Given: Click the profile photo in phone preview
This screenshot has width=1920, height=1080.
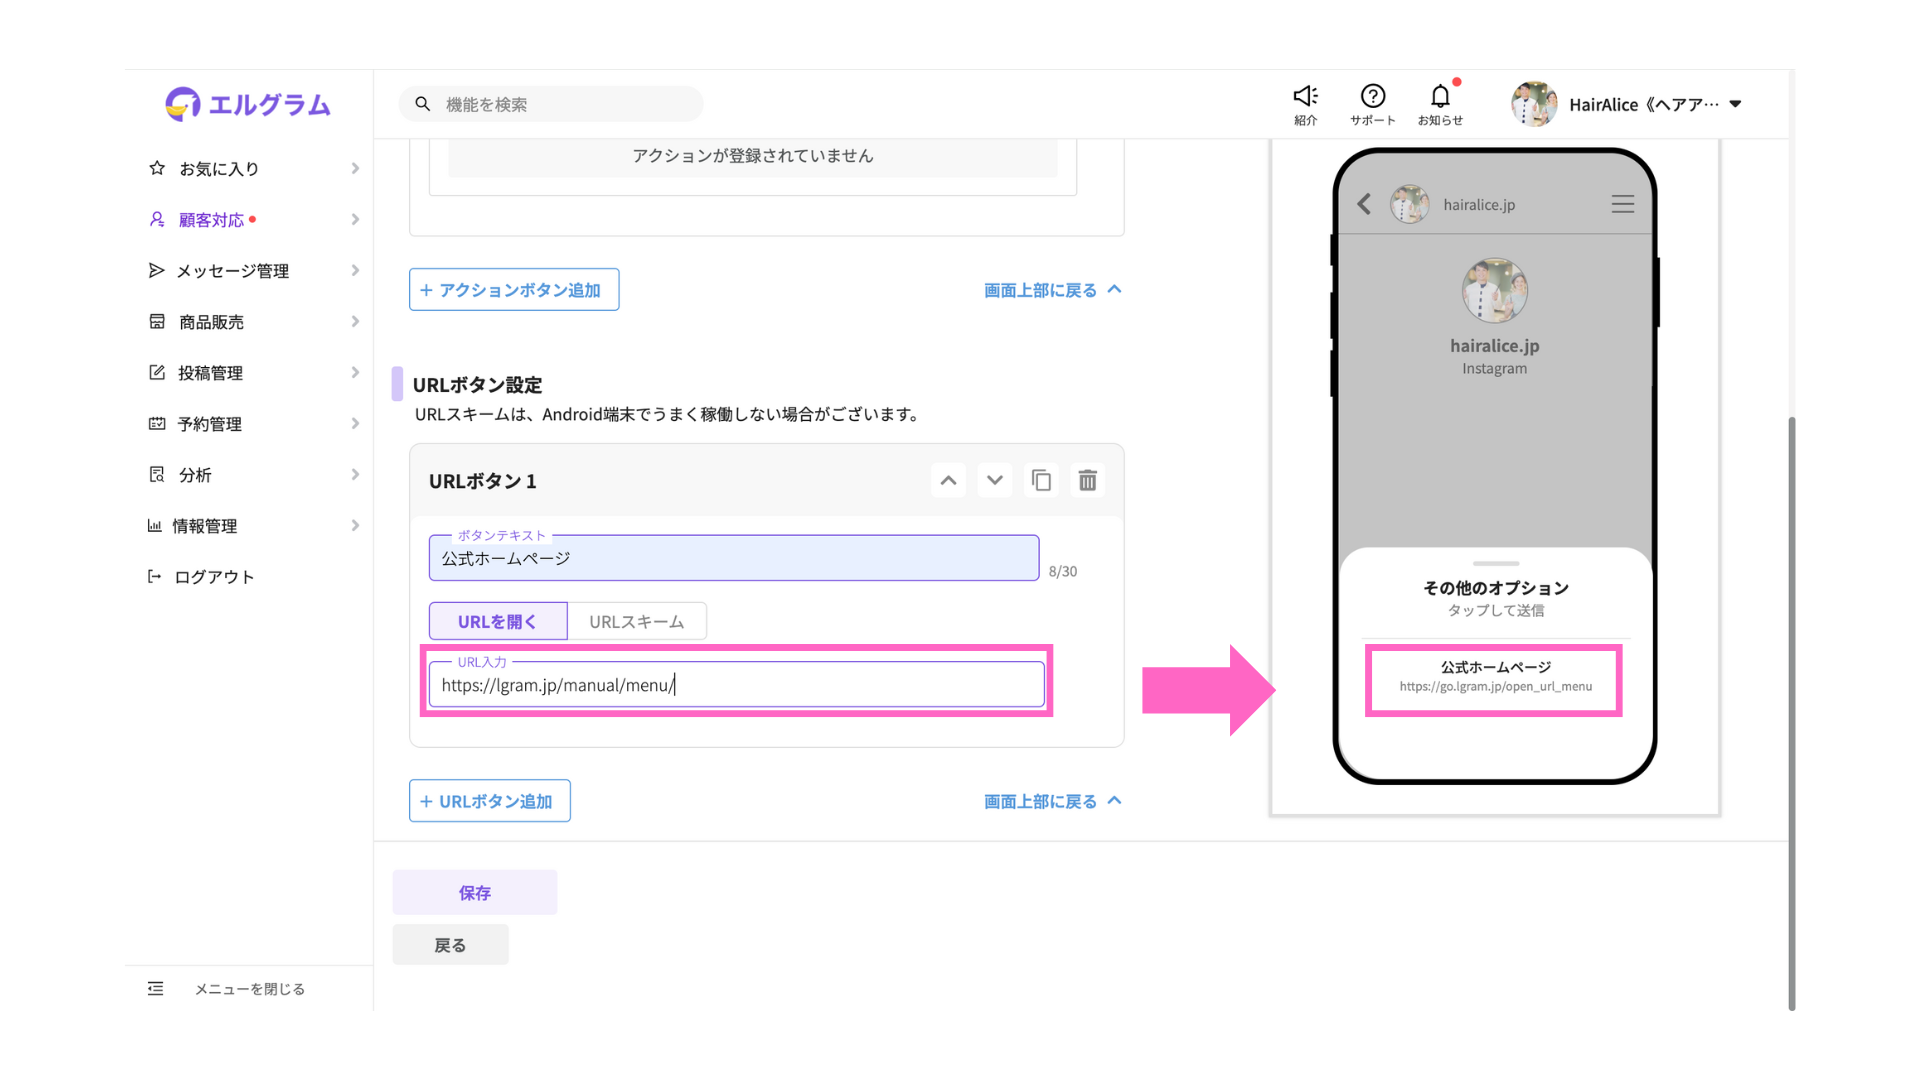Looking at the screenshot, I should [1495, 291].
